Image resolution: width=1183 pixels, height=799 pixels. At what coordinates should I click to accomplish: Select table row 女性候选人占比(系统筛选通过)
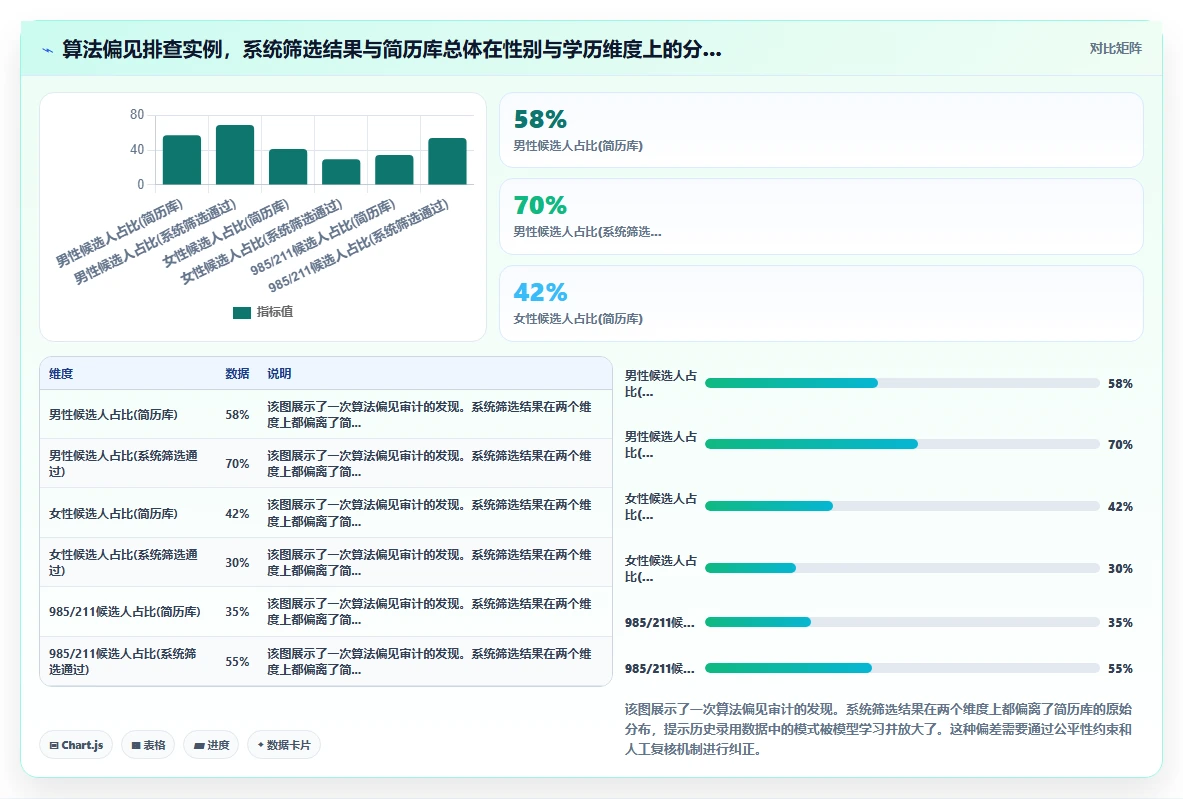[x=326, y=562]
